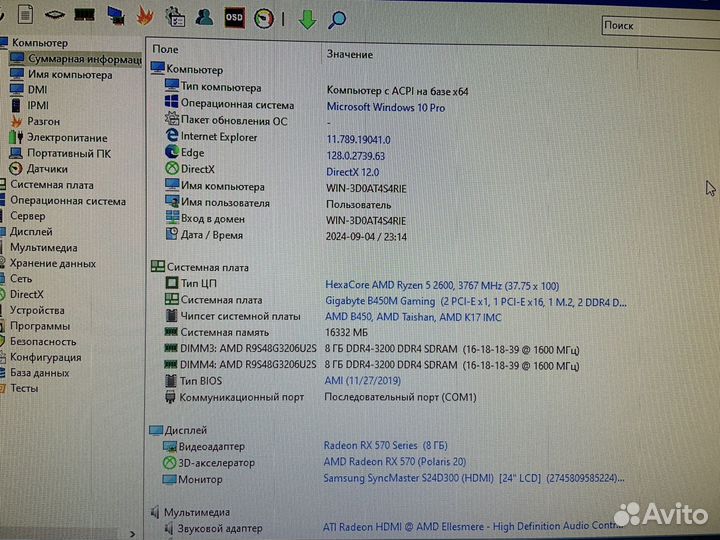The height and width of the screenshot is (540, 720).
Task: Click the Значение column header
Action: pyautogui.click(x=349, y=54)
